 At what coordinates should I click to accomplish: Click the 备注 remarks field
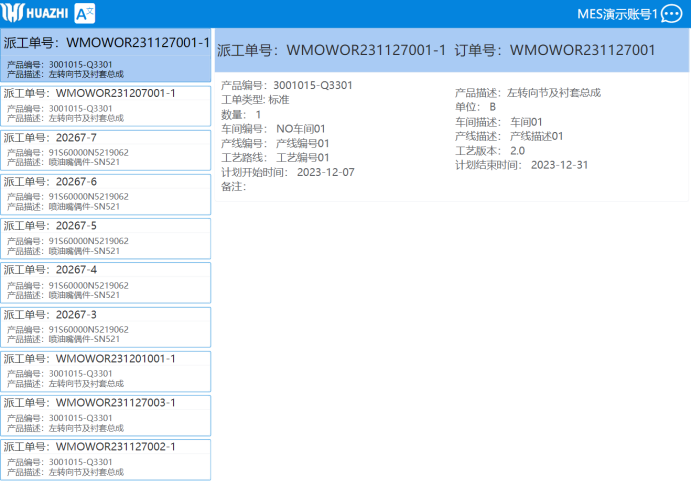click(234, 186)
